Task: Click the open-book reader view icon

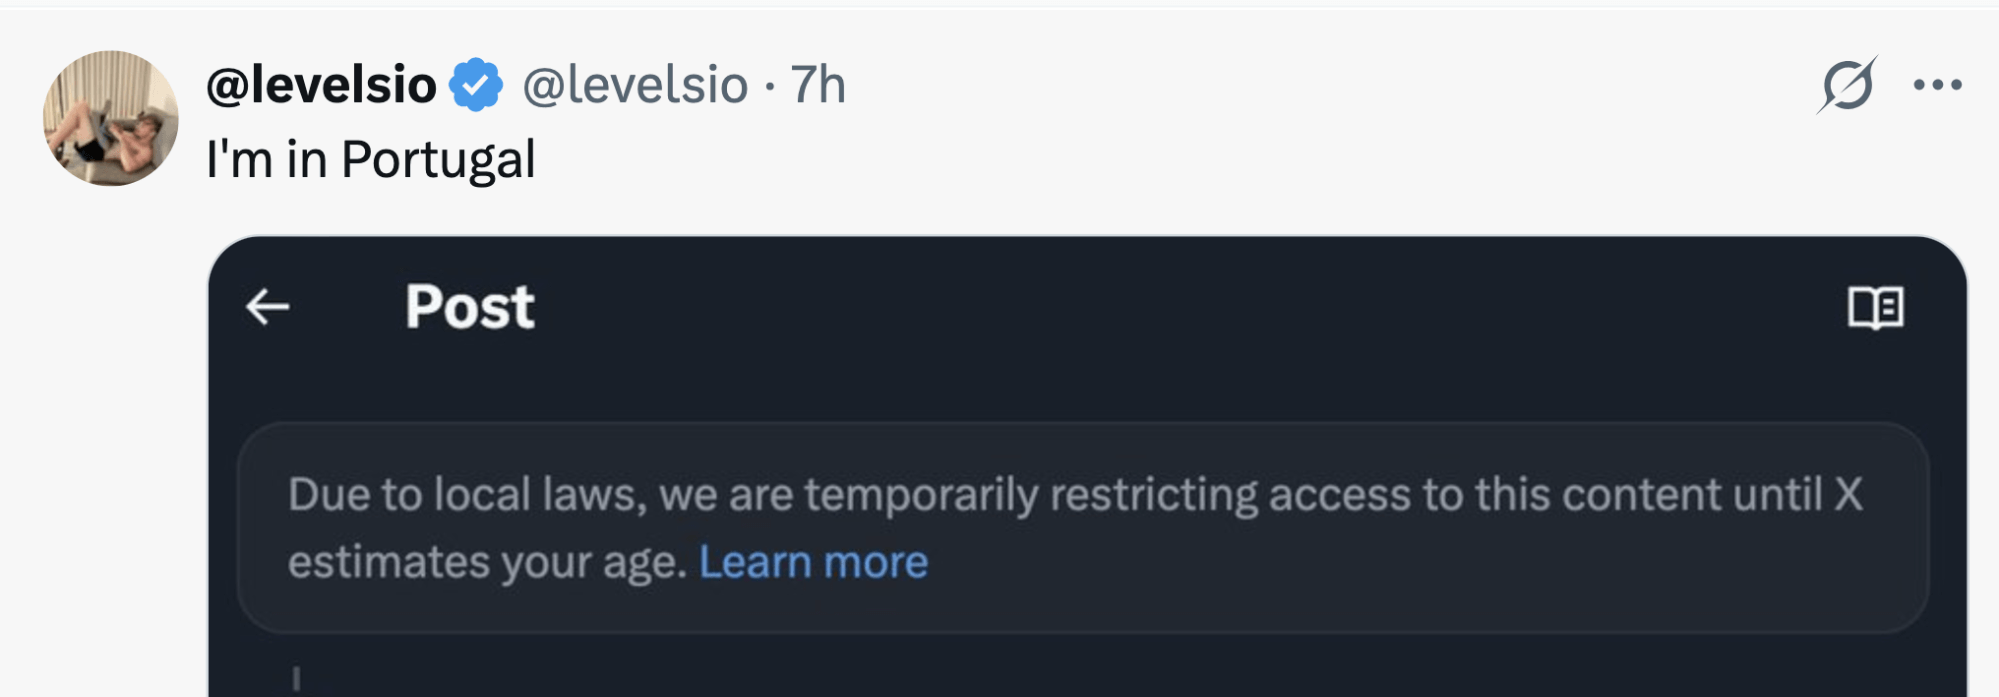Action: (1875, 307)
